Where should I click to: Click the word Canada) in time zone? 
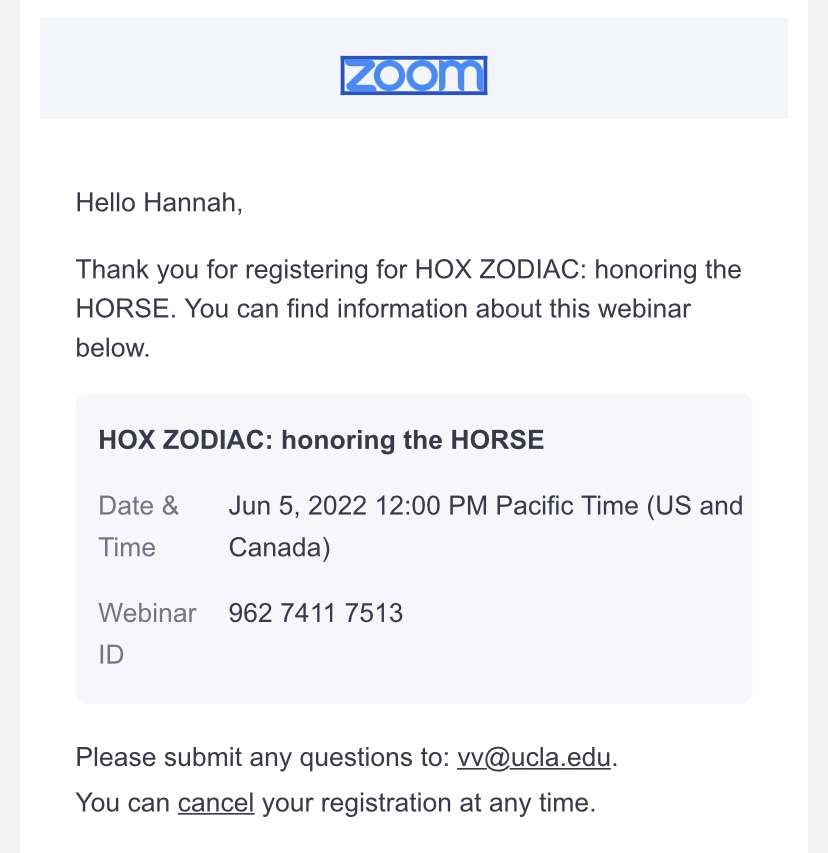tap(279, 548)
